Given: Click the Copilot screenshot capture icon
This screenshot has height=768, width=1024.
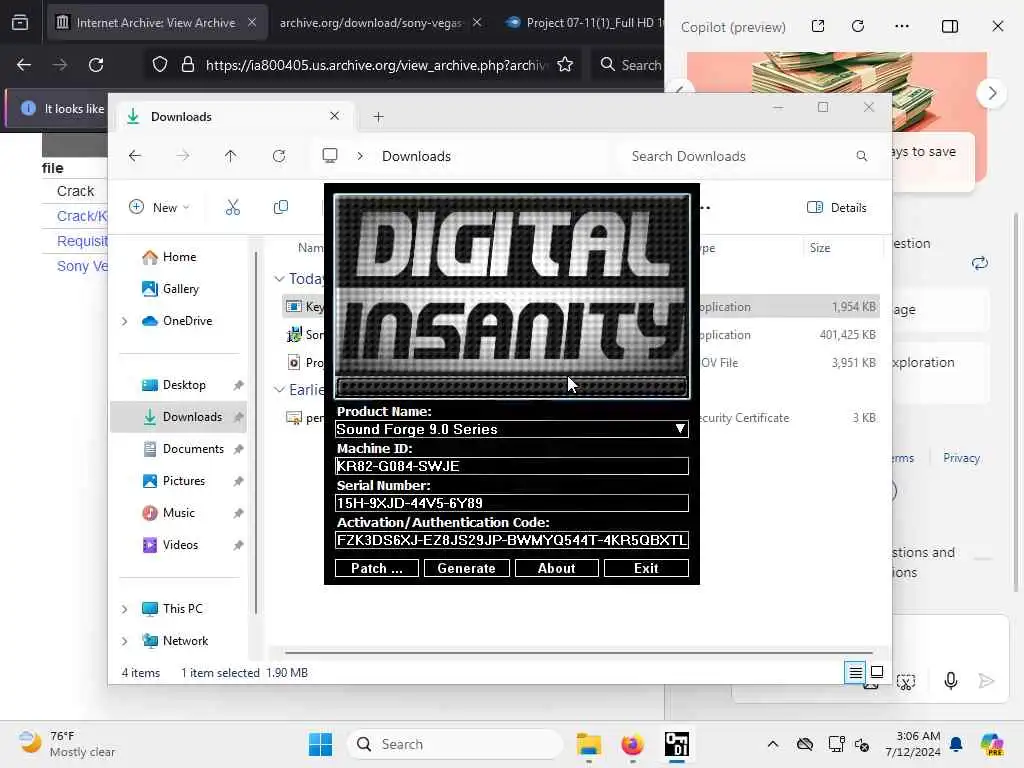Looking at the screenshot, I should (906, 682).
